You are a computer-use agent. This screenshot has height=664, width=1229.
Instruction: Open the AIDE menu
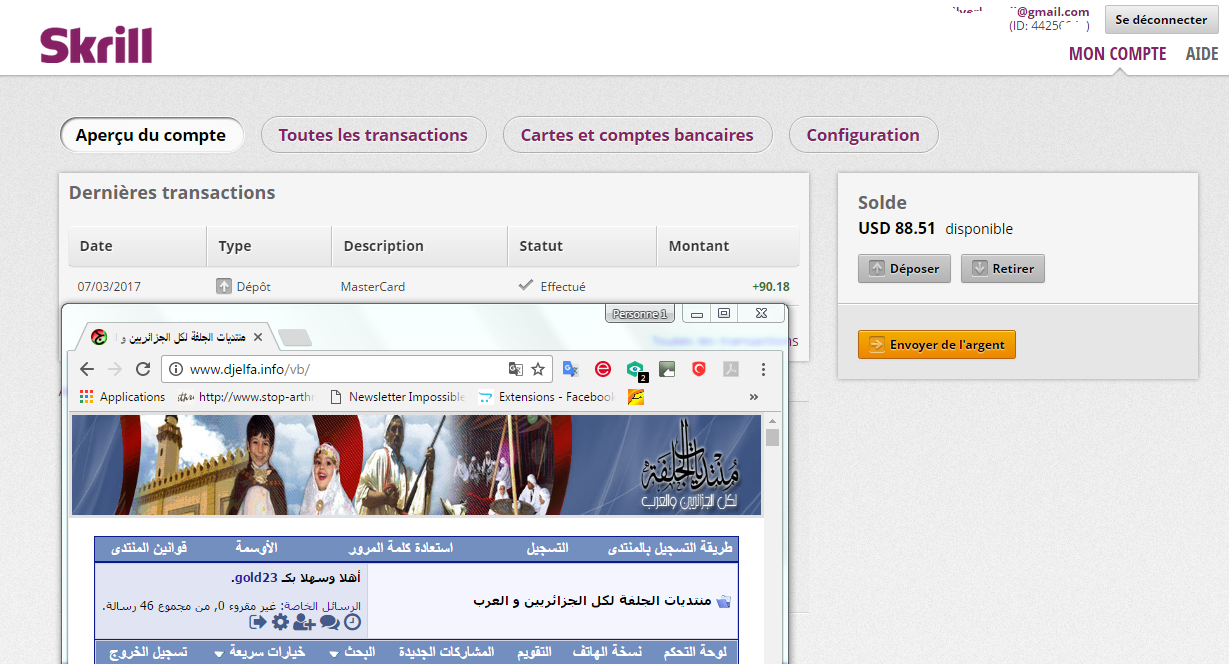[1202, 54]
